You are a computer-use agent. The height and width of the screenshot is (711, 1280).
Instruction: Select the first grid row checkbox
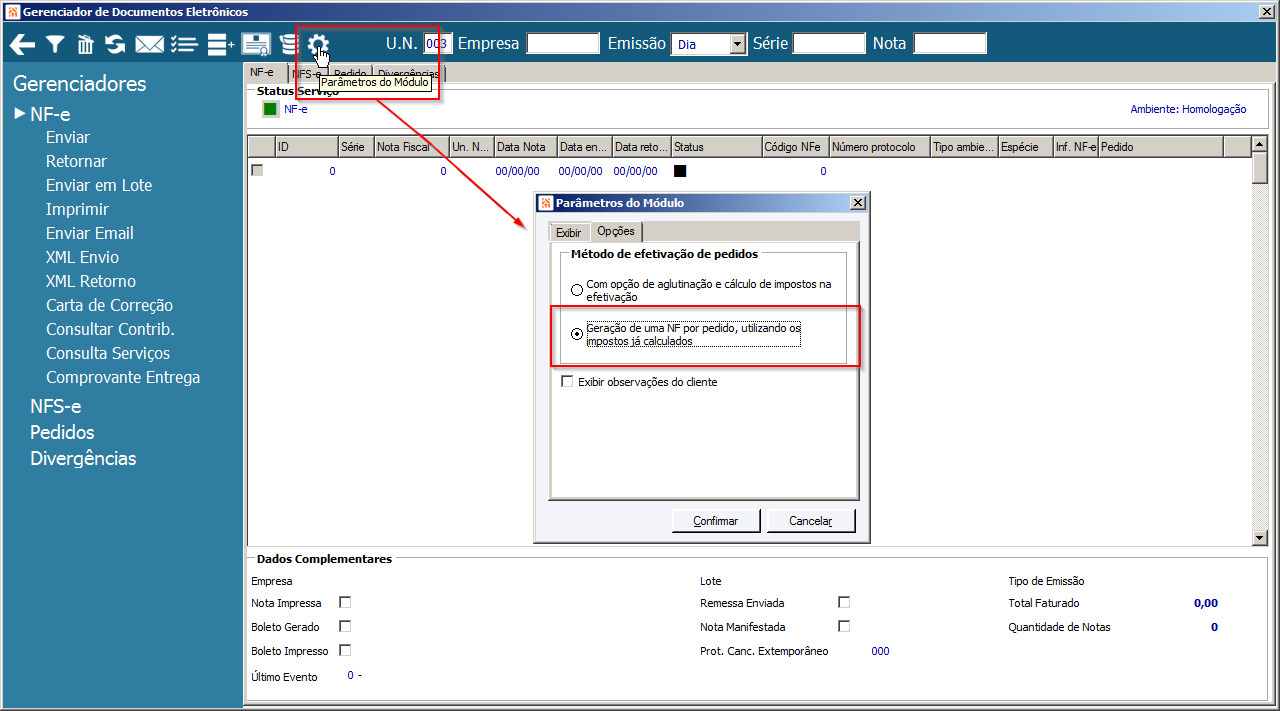[257, 170]
